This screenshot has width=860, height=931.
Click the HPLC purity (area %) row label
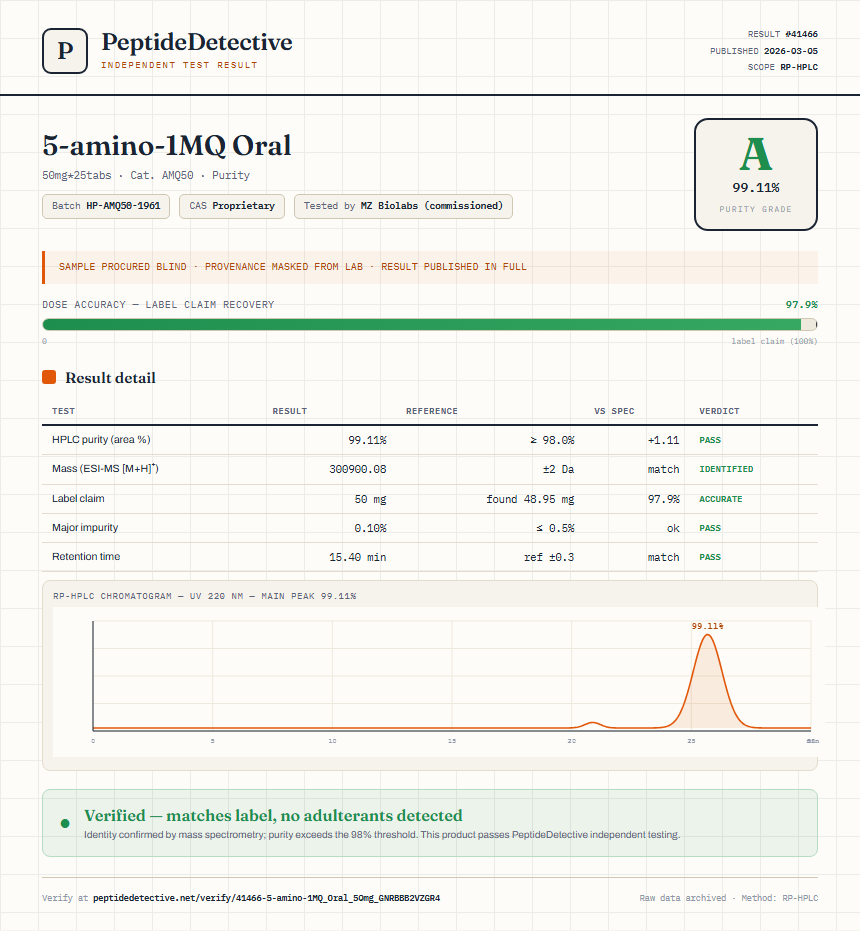click(x=101, y=439)
